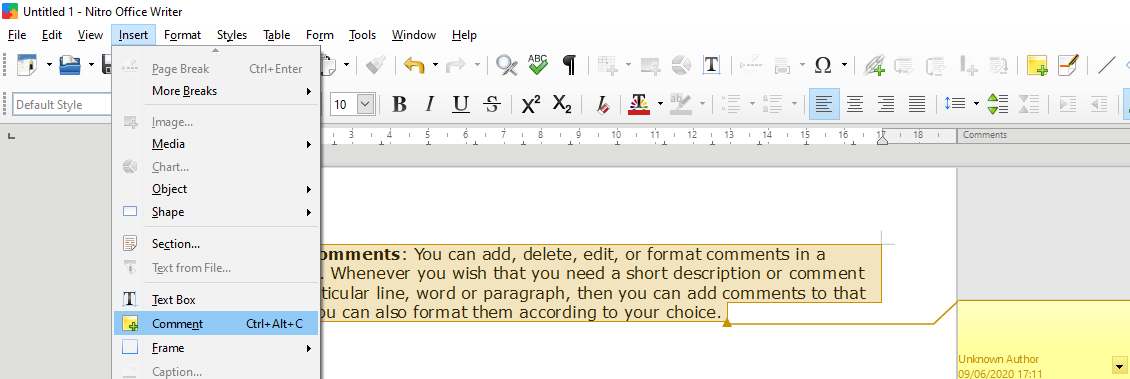Open the Styles menu
The width and height of the screenshot is (1130, 379).
[x=232, y=35]
